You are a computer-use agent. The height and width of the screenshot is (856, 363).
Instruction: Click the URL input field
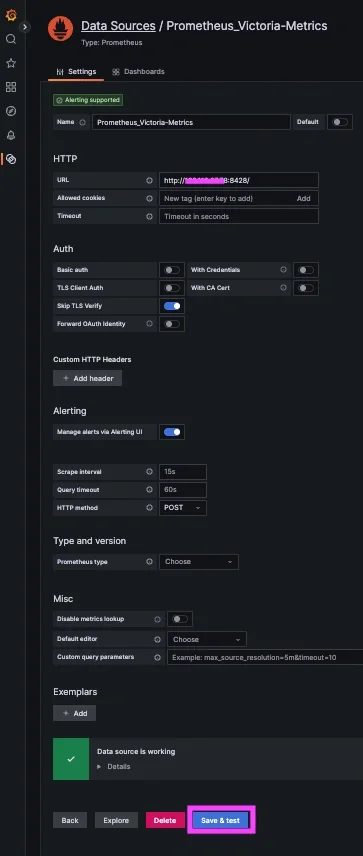pyautogui.click(x=239, y=180)
